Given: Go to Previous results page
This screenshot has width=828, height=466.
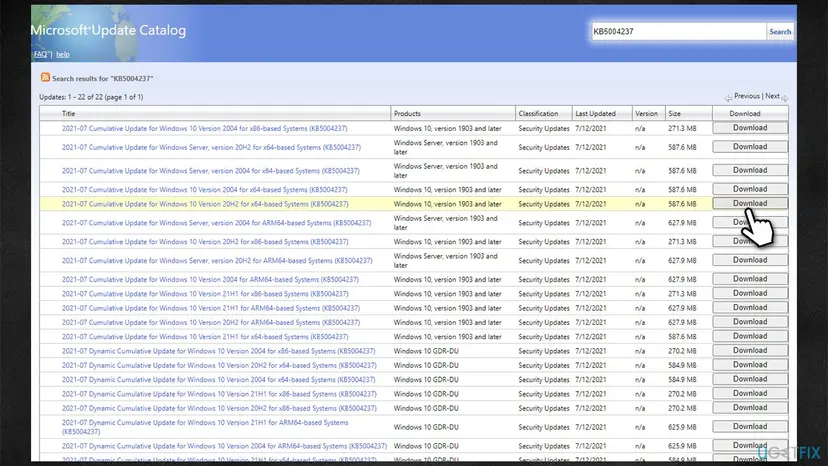Looking at the screenshot, I should coord(747,96).
